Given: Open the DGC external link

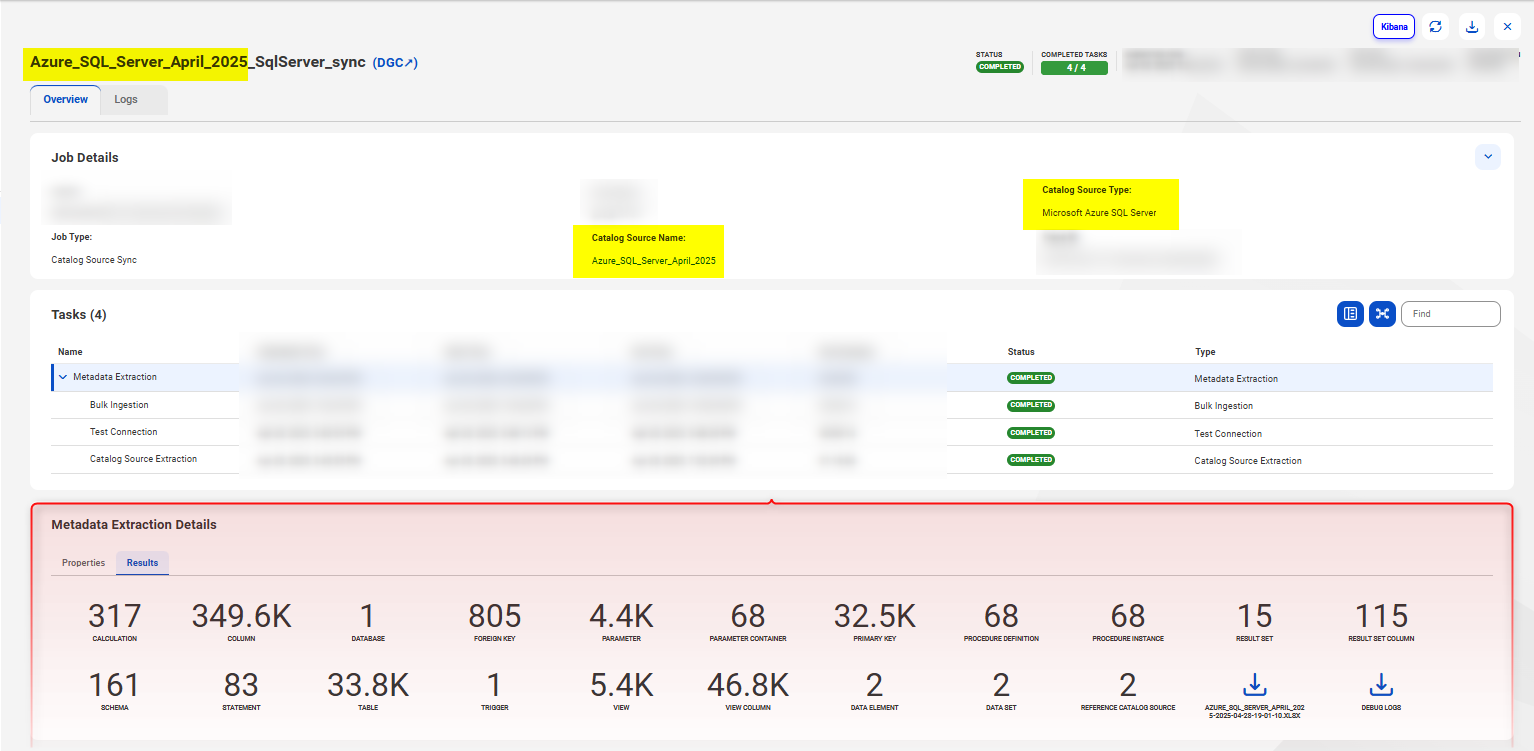Looking at the screenshot, I should coord(395,63).
